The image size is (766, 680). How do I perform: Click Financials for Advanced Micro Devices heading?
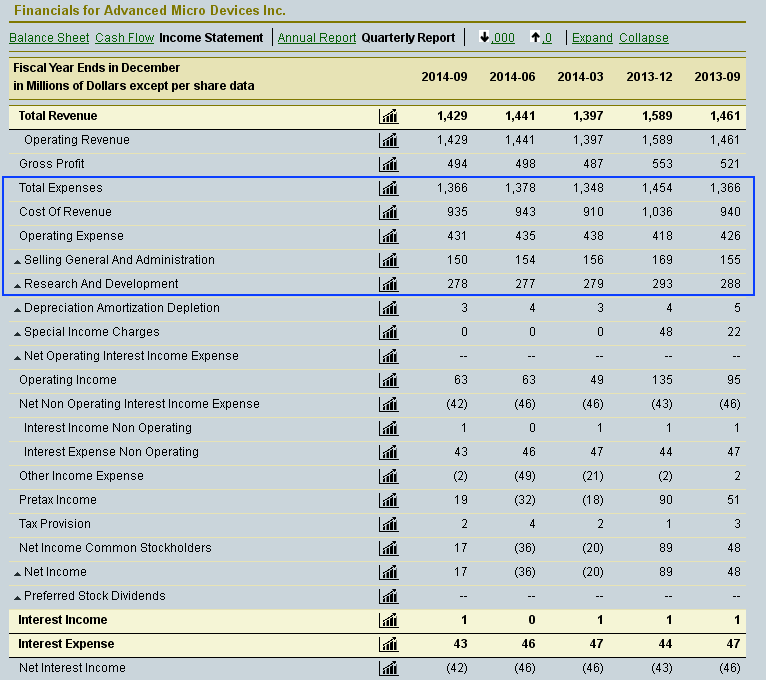pyautogui.click(x=149, y=10)
